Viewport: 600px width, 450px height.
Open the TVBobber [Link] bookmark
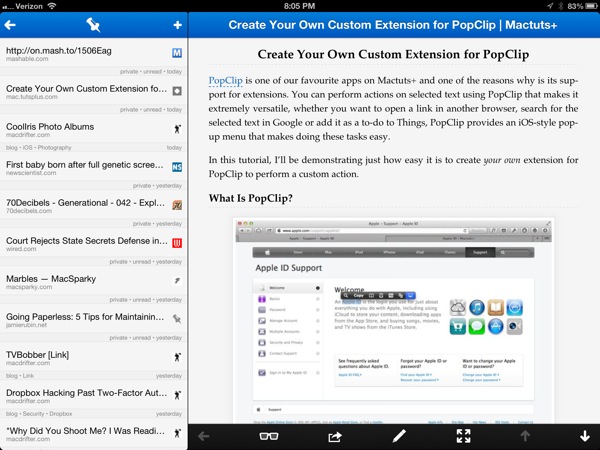coord(94,360)
